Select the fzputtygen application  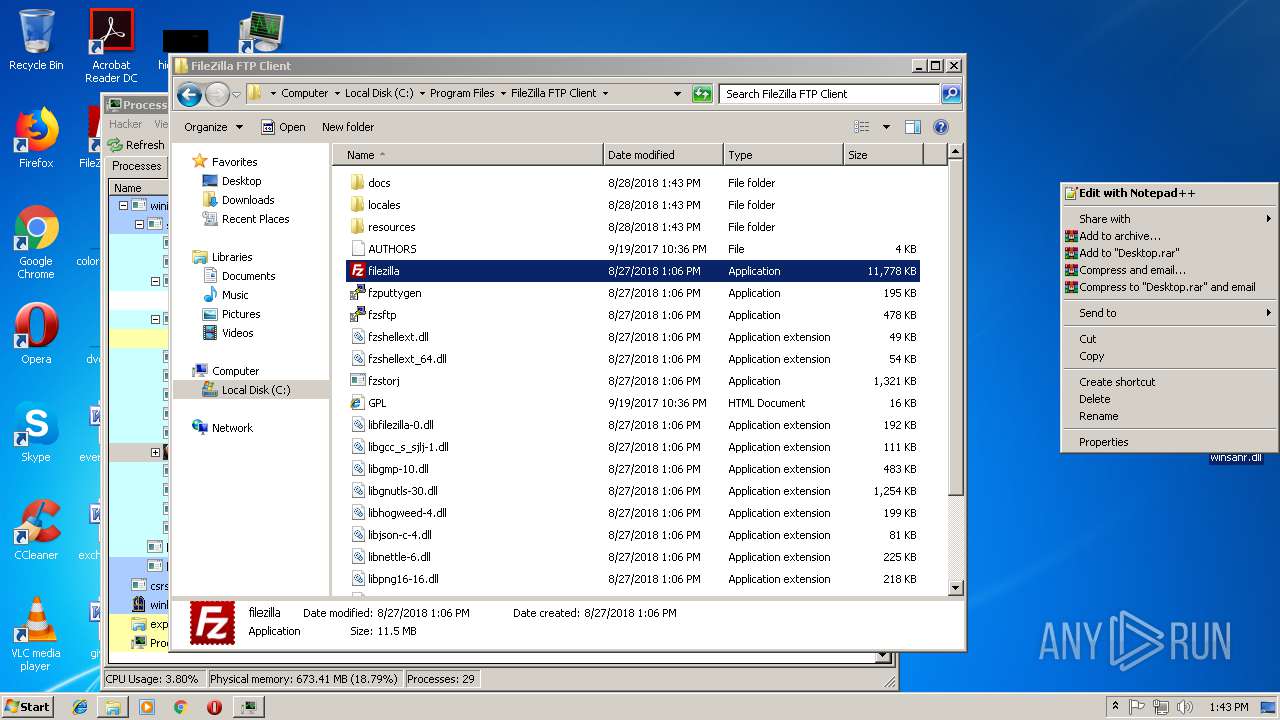coord(633,293)
